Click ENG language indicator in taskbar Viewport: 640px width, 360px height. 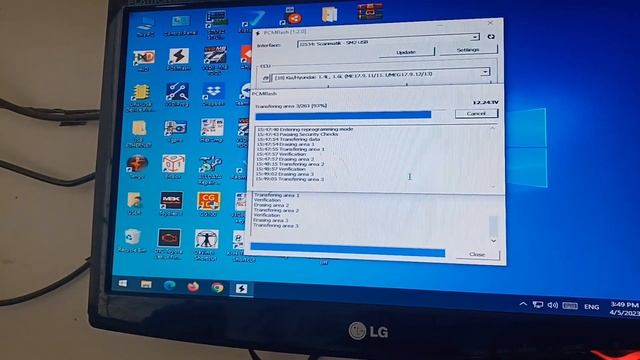click(x=591, y=307)
